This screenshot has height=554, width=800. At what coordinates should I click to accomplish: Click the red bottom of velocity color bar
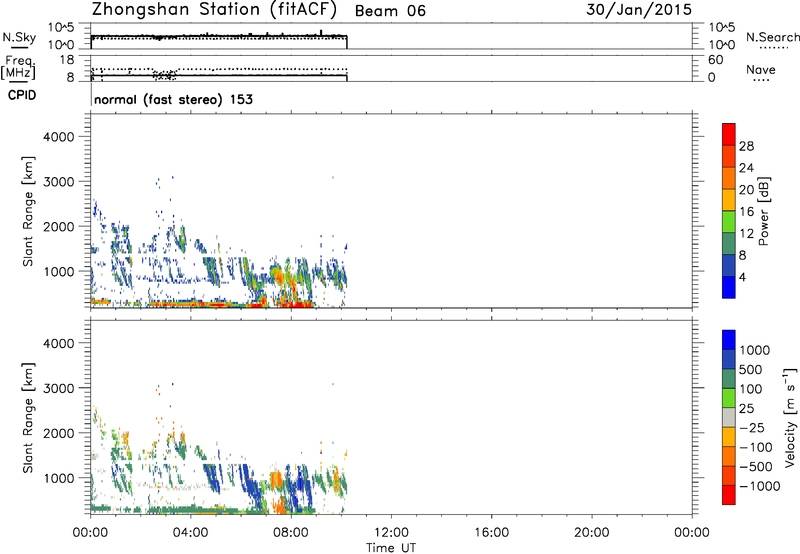[729, 495]
